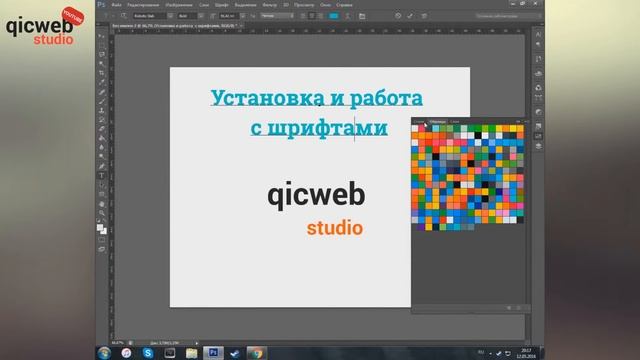Screen dimensions: 640x360
Task: Open the Bold font style dropdown
Action: (x=200, y=16)
